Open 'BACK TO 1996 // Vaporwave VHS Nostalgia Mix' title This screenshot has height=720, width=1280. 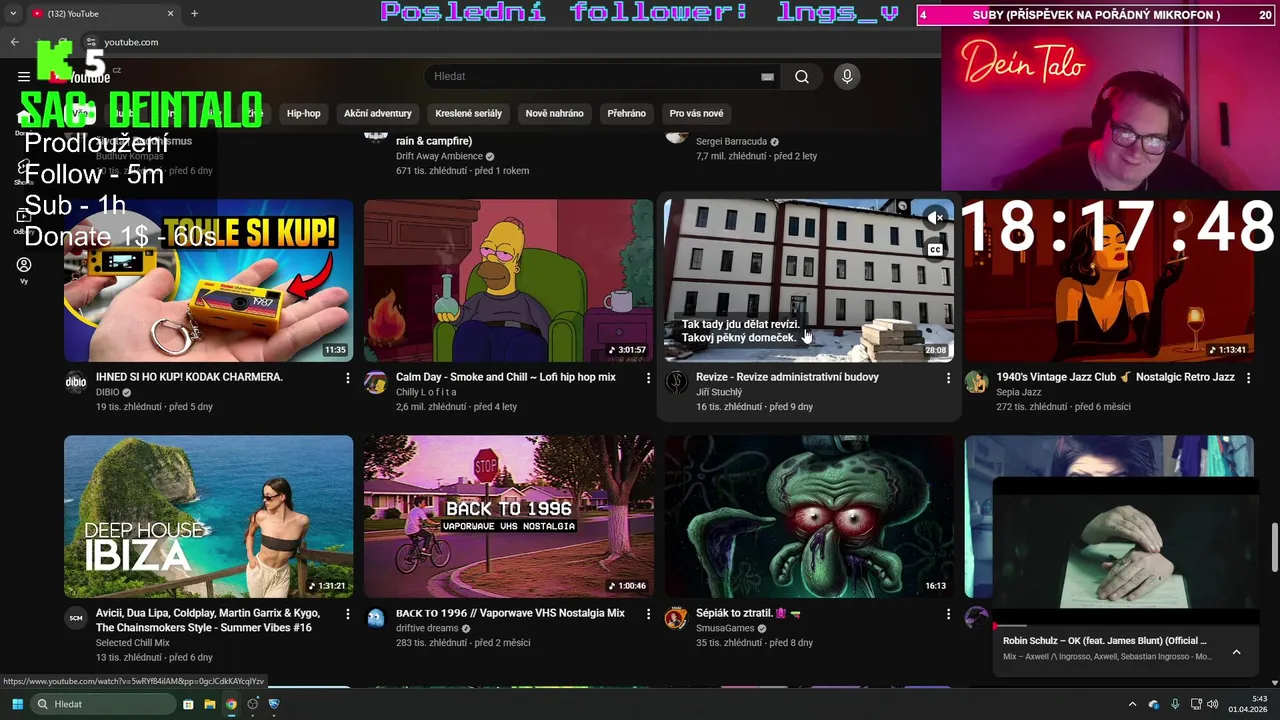510,613
